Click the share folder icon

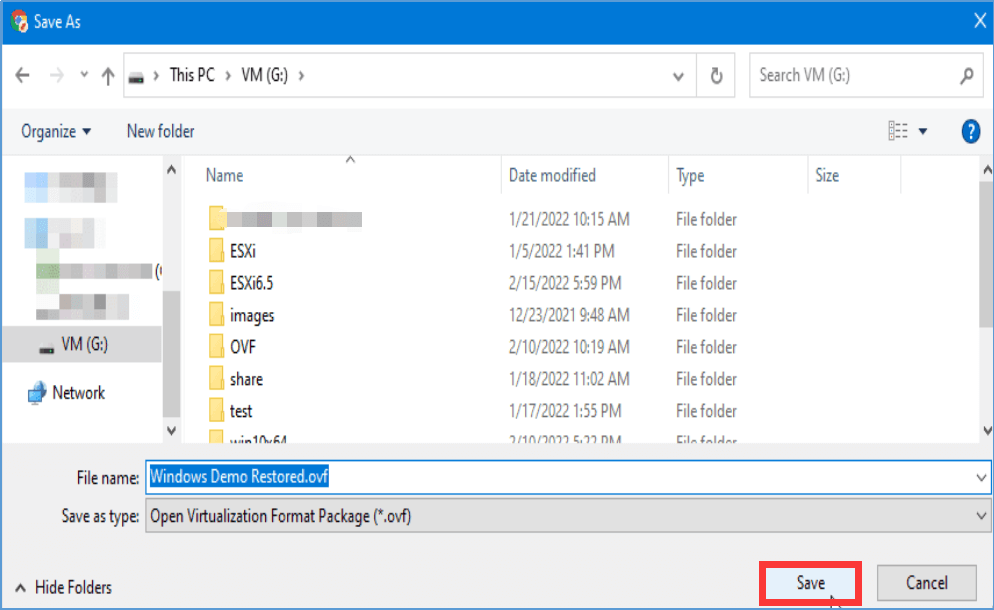pos(216,379)
